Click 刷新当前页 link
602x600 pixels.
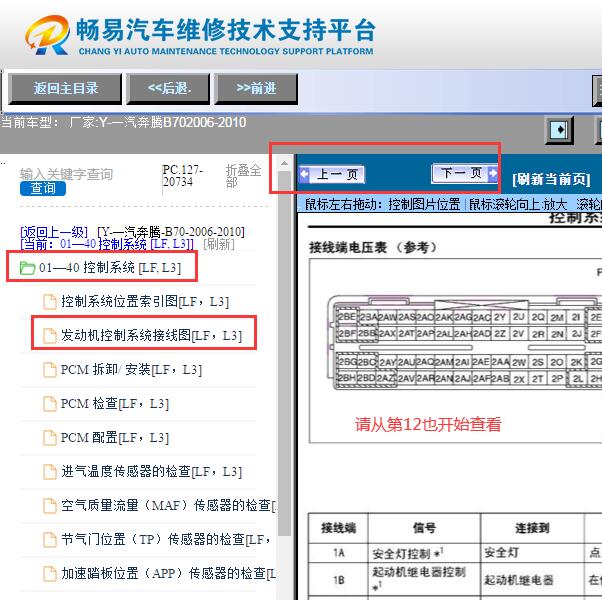tap(551, 179)
